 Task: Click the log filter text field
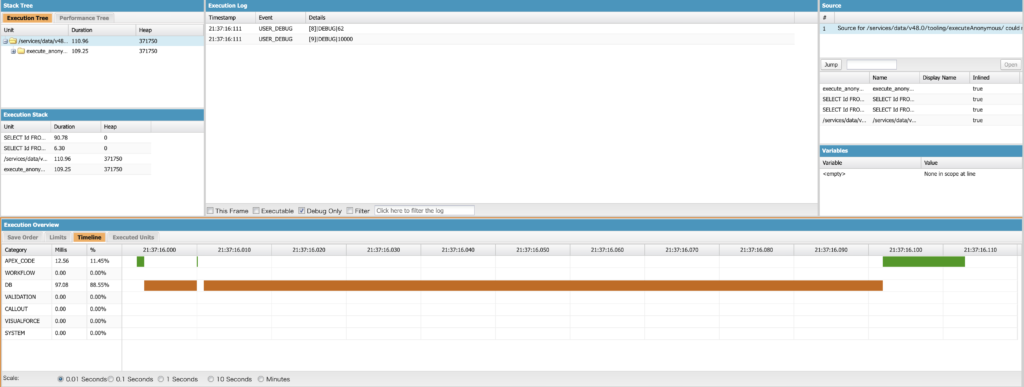[x=424, y=211]
